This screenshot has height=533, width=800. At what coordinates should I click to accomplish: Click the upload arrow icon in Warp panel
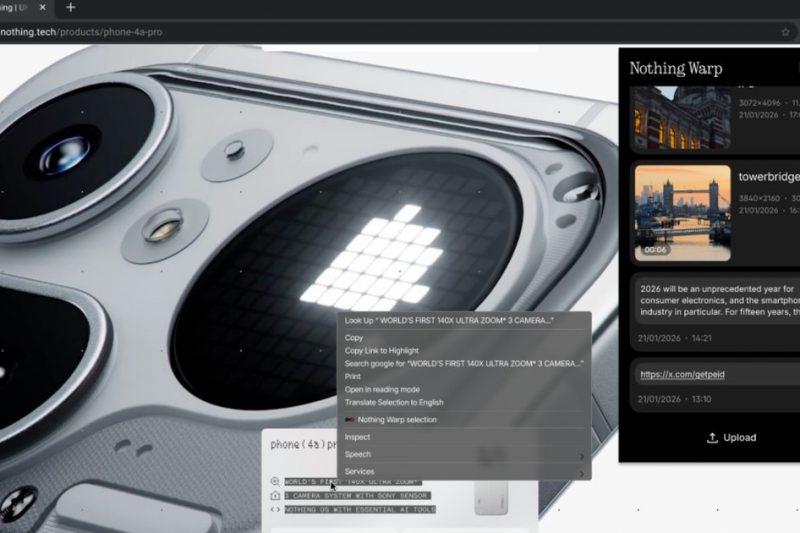(712, 438)
